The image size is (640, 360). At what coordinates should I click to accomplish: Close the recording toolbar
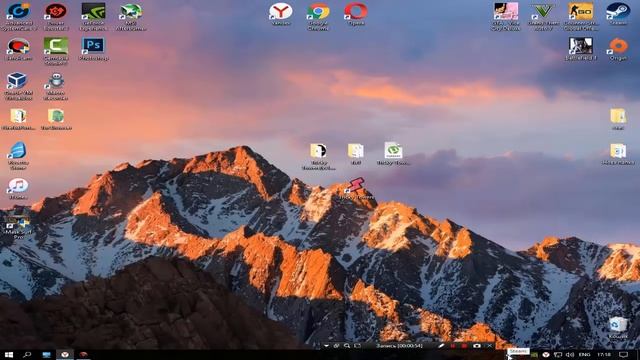(x=490, y=346)
